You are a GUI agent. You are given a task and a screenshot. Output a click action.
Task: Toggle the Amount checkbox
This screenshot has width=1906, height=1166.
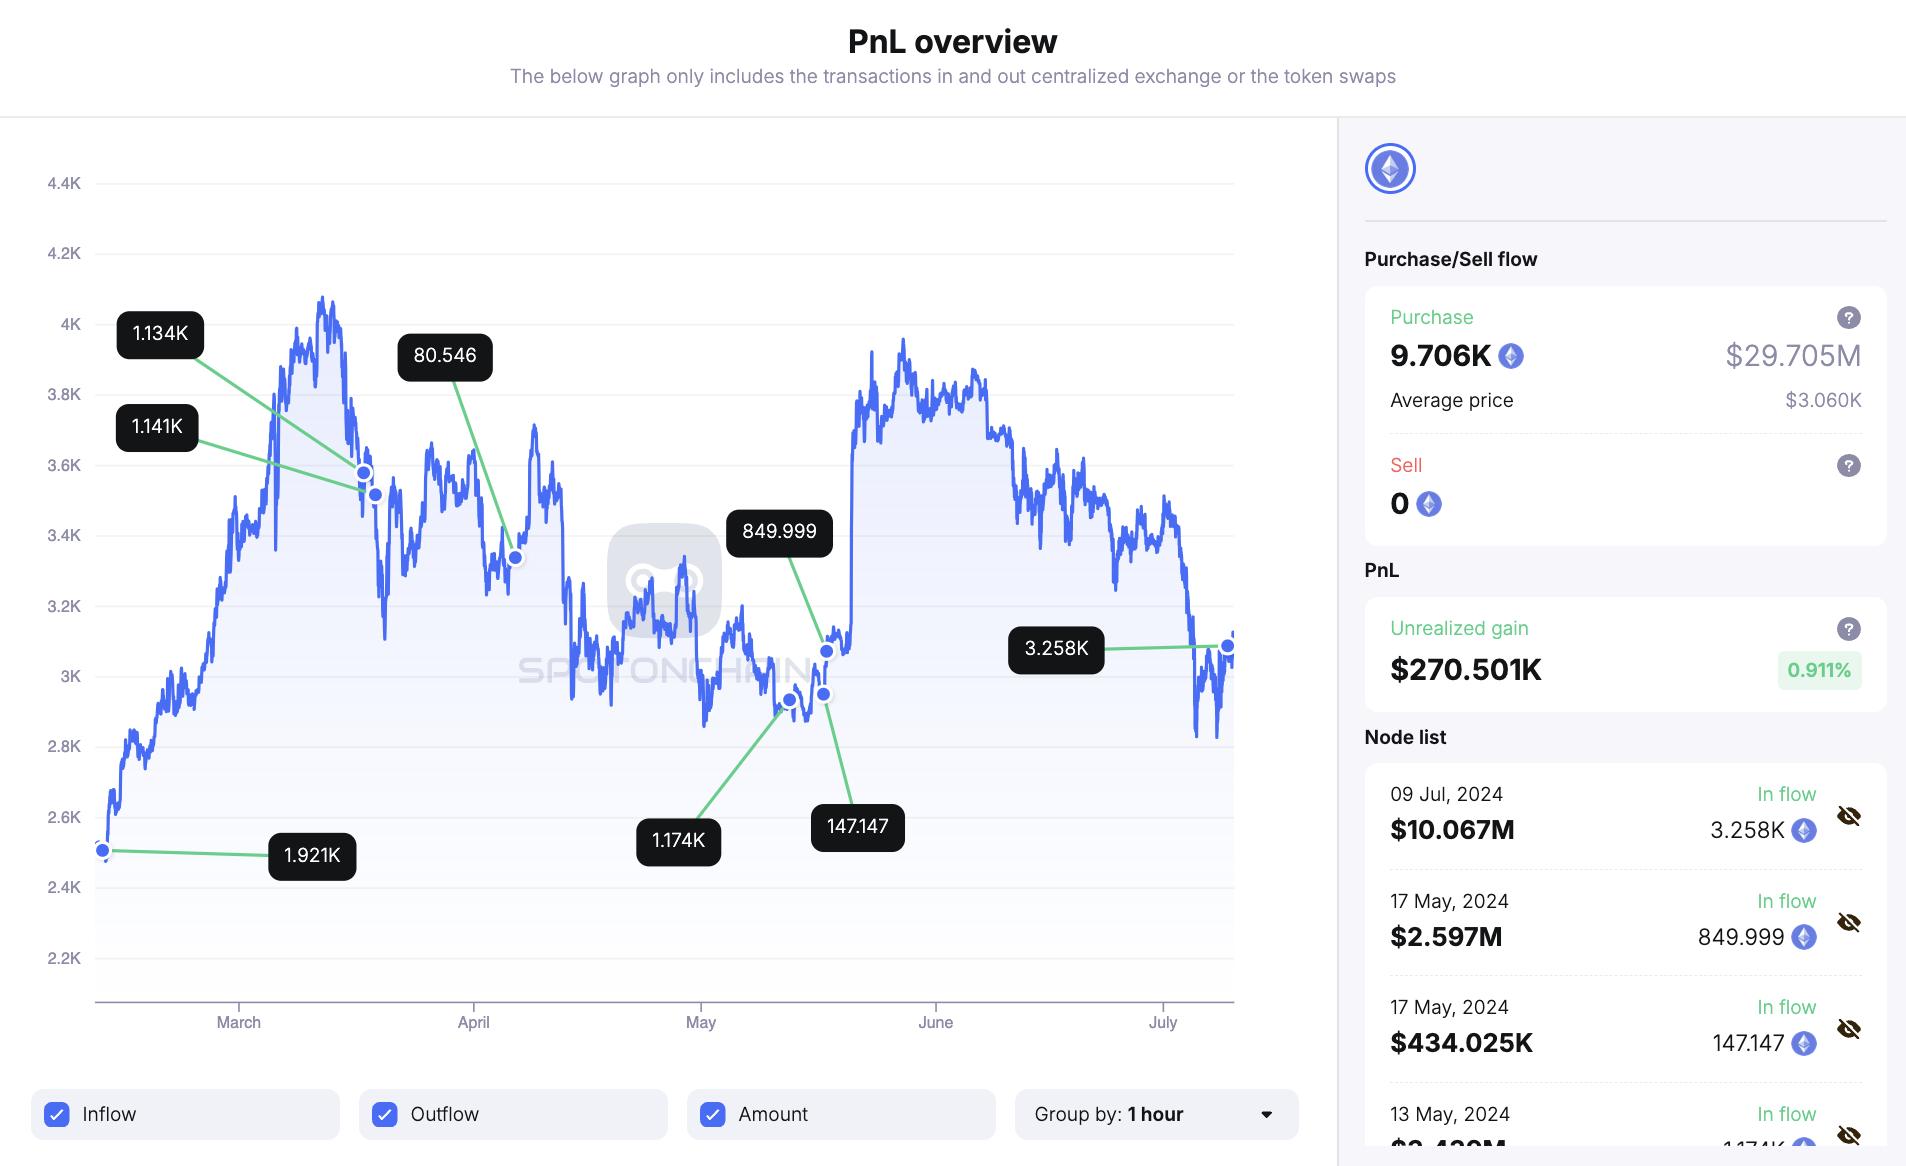click(x=713, y=1114)
